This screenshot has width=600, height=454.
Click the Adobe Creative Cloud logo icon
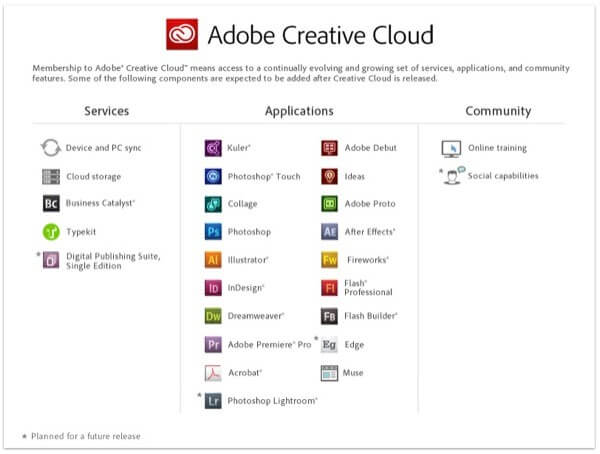coord(182,34)
